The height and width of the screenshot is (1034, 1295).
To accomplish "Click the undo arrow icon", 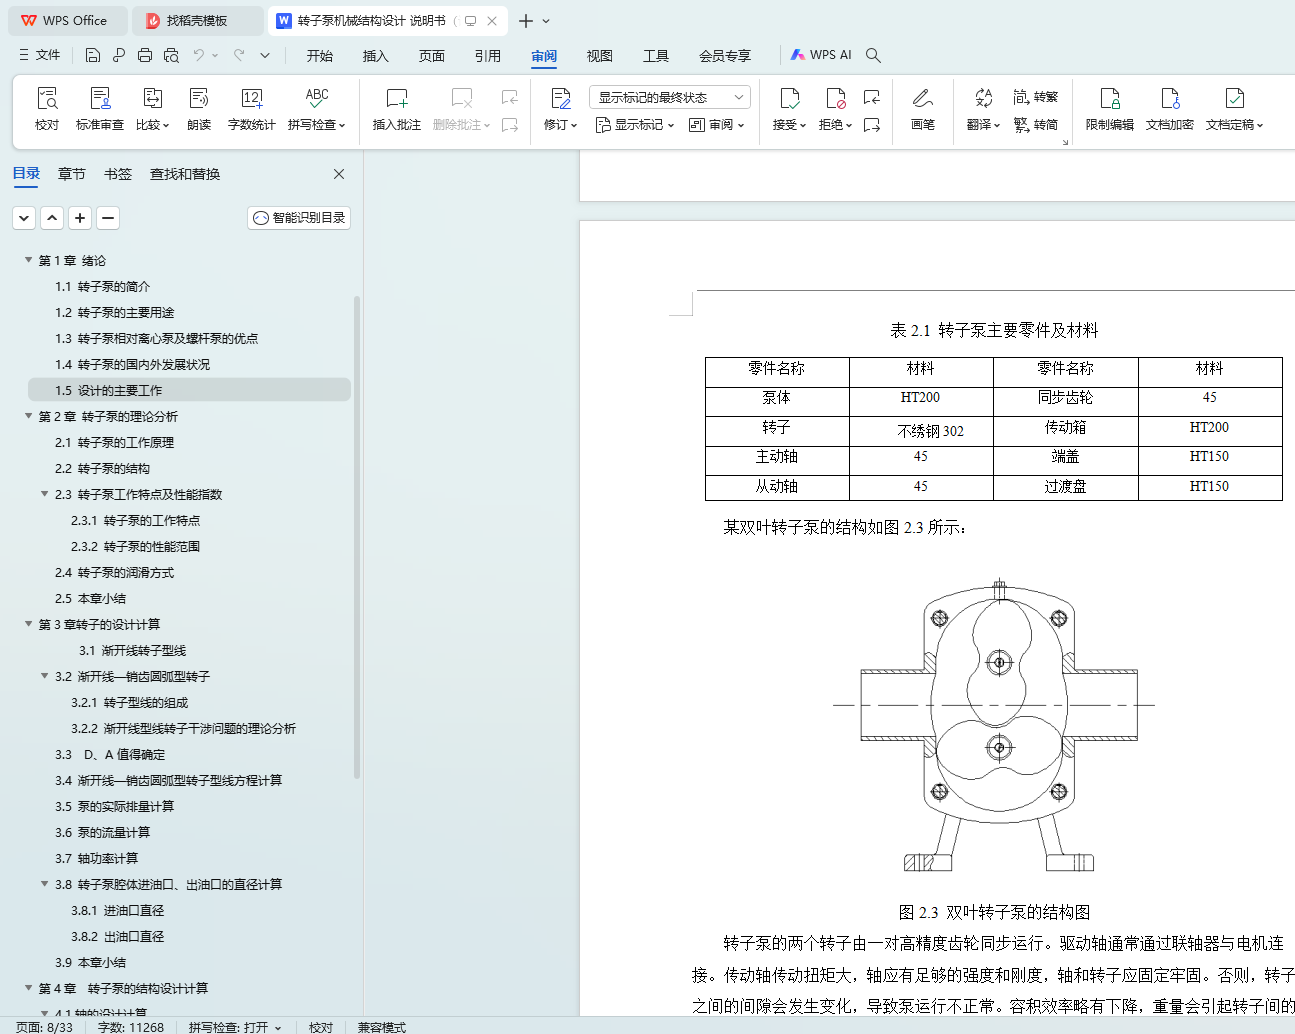I will coord(199,55).
